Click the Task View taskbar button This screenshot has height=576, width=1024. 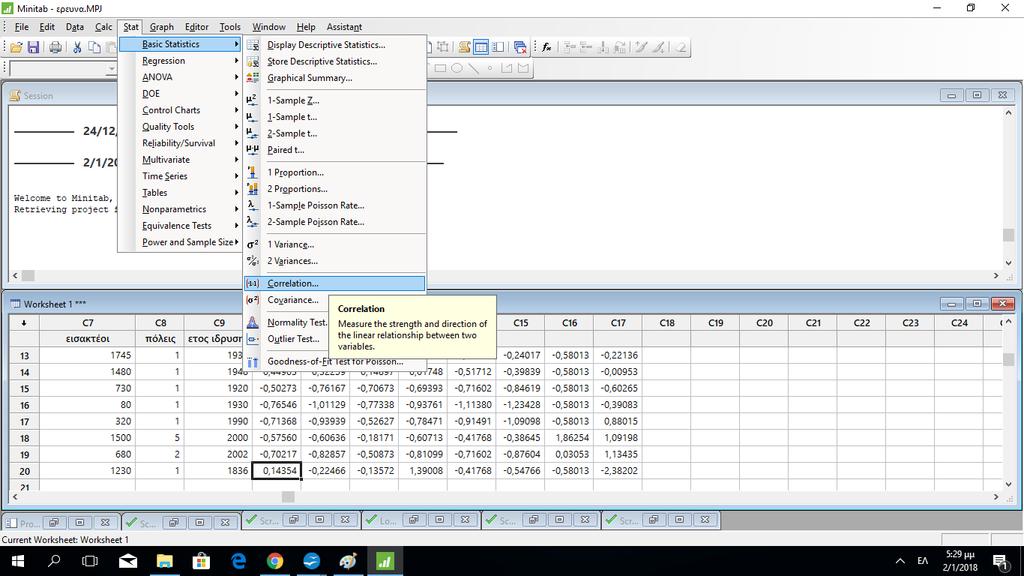tap(90, 561)
